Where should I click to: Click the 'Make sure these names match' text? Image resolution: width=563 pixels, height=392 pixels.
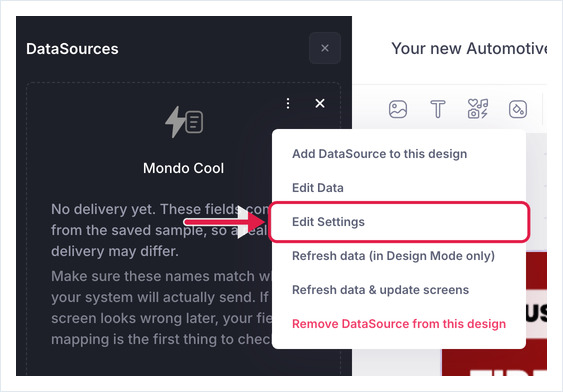(x=161, y=308)
